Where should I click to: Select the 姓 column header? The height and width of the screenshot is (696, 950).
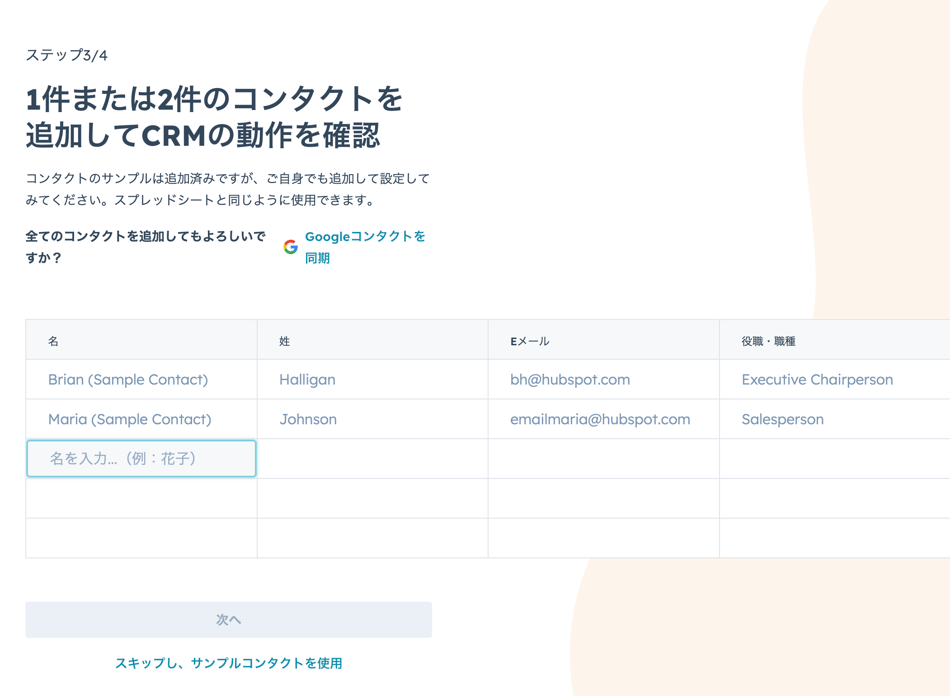(373, 340)
